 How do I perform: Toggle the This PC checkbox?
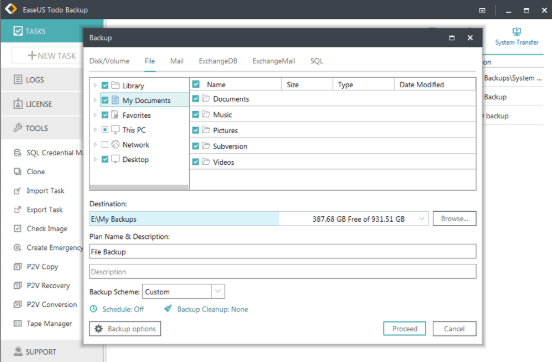105,130
